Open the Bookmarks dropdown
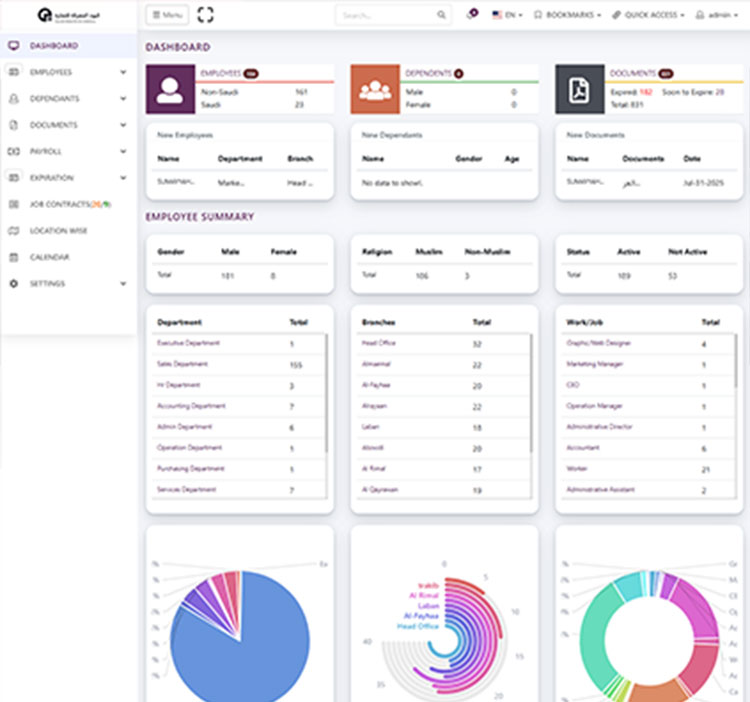Image resolution: width=750 pixels, height=702 pixels. (x=568, y=15)
